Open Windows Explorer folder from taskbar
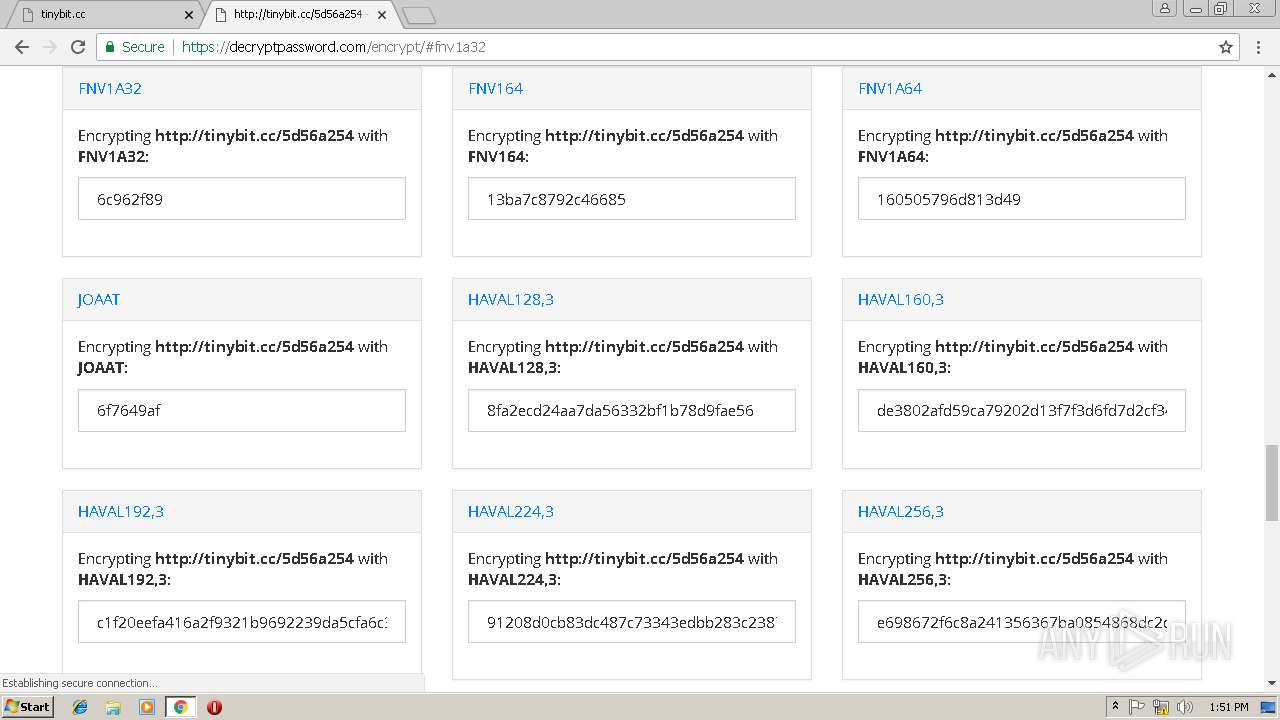The height and width of the screenshot is (720, 1280). 113,707
